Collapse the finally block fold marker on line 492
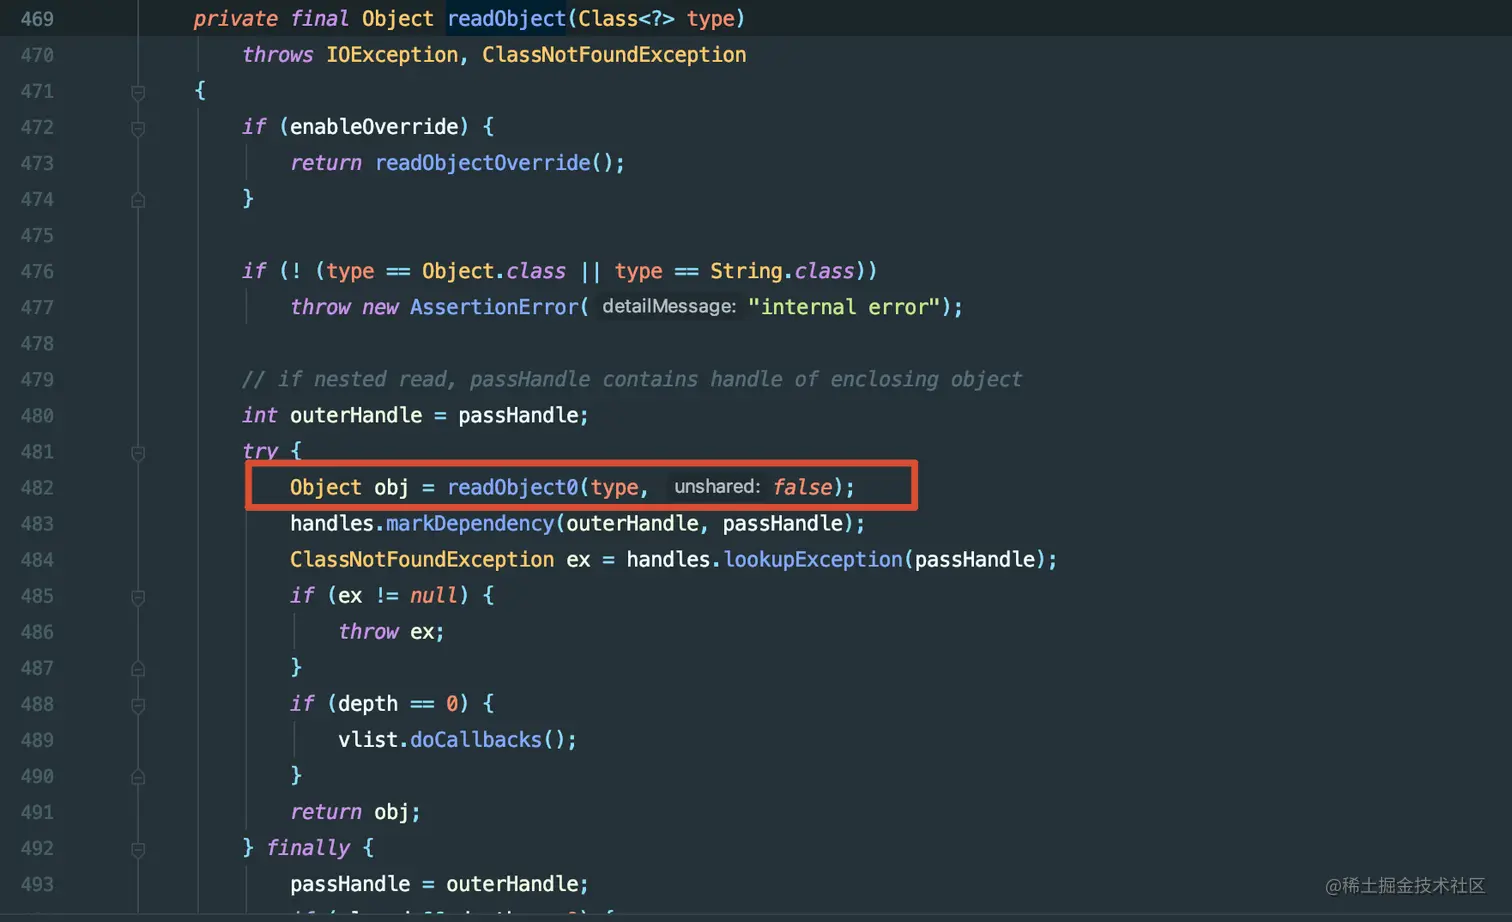The width and height of the screenshot is (1512, 922). (x=138, y=850)
